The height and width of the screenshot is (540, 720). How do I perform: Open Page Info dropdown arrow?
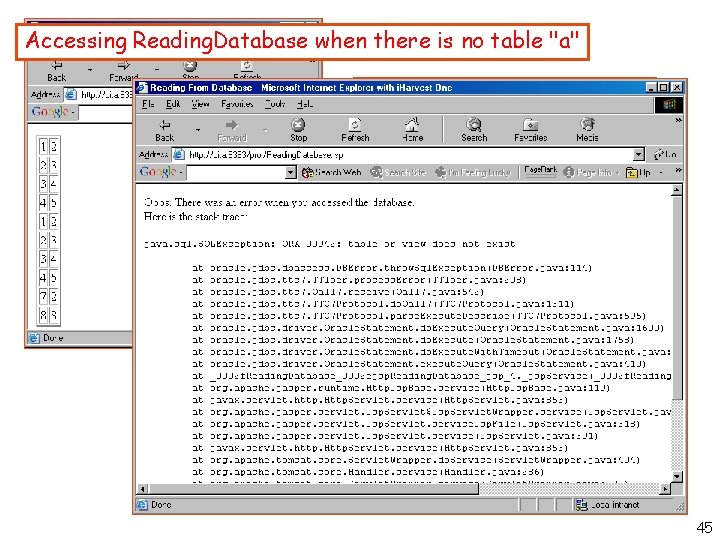coord(618,173)
